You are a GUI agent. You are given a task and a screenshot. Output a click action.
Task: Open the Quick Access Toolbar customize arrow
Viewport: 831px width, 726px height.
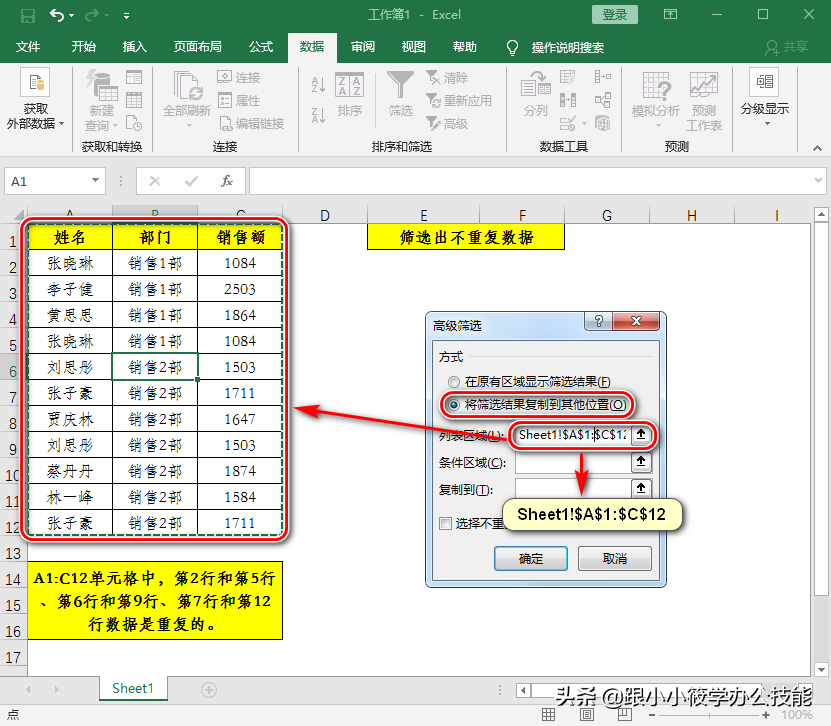click(126, 16)
